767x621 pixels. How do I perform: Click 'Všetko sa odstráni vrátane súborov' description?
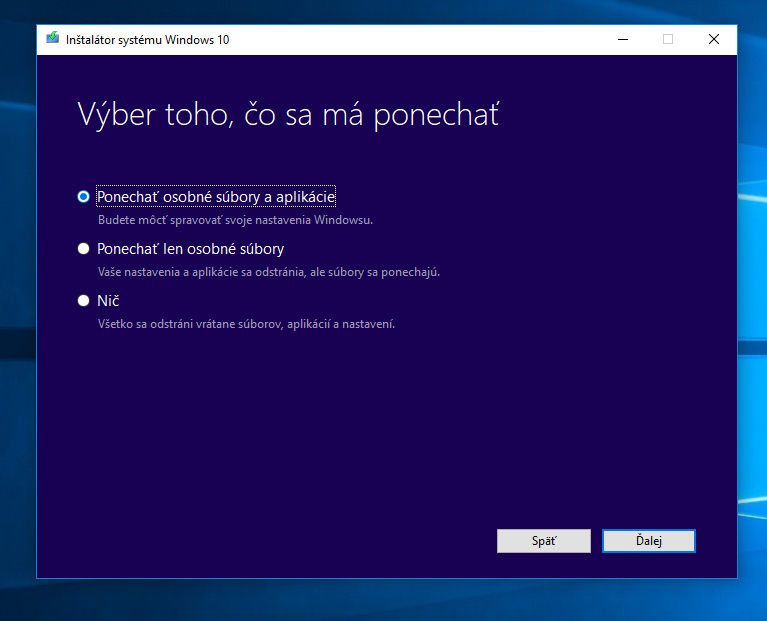246,324
